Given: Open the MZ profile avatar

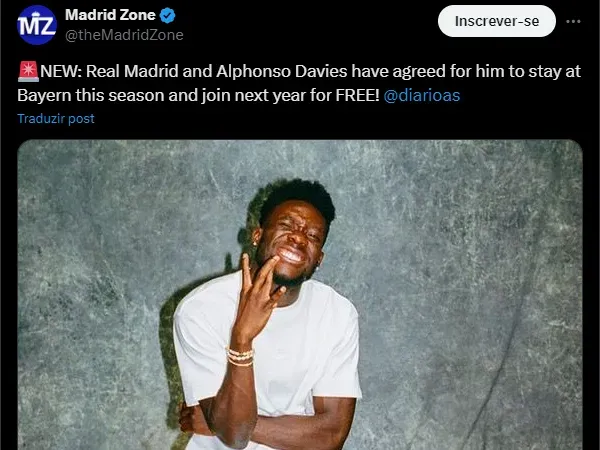Looking at the screenshot, I should (x=37, y=25).
